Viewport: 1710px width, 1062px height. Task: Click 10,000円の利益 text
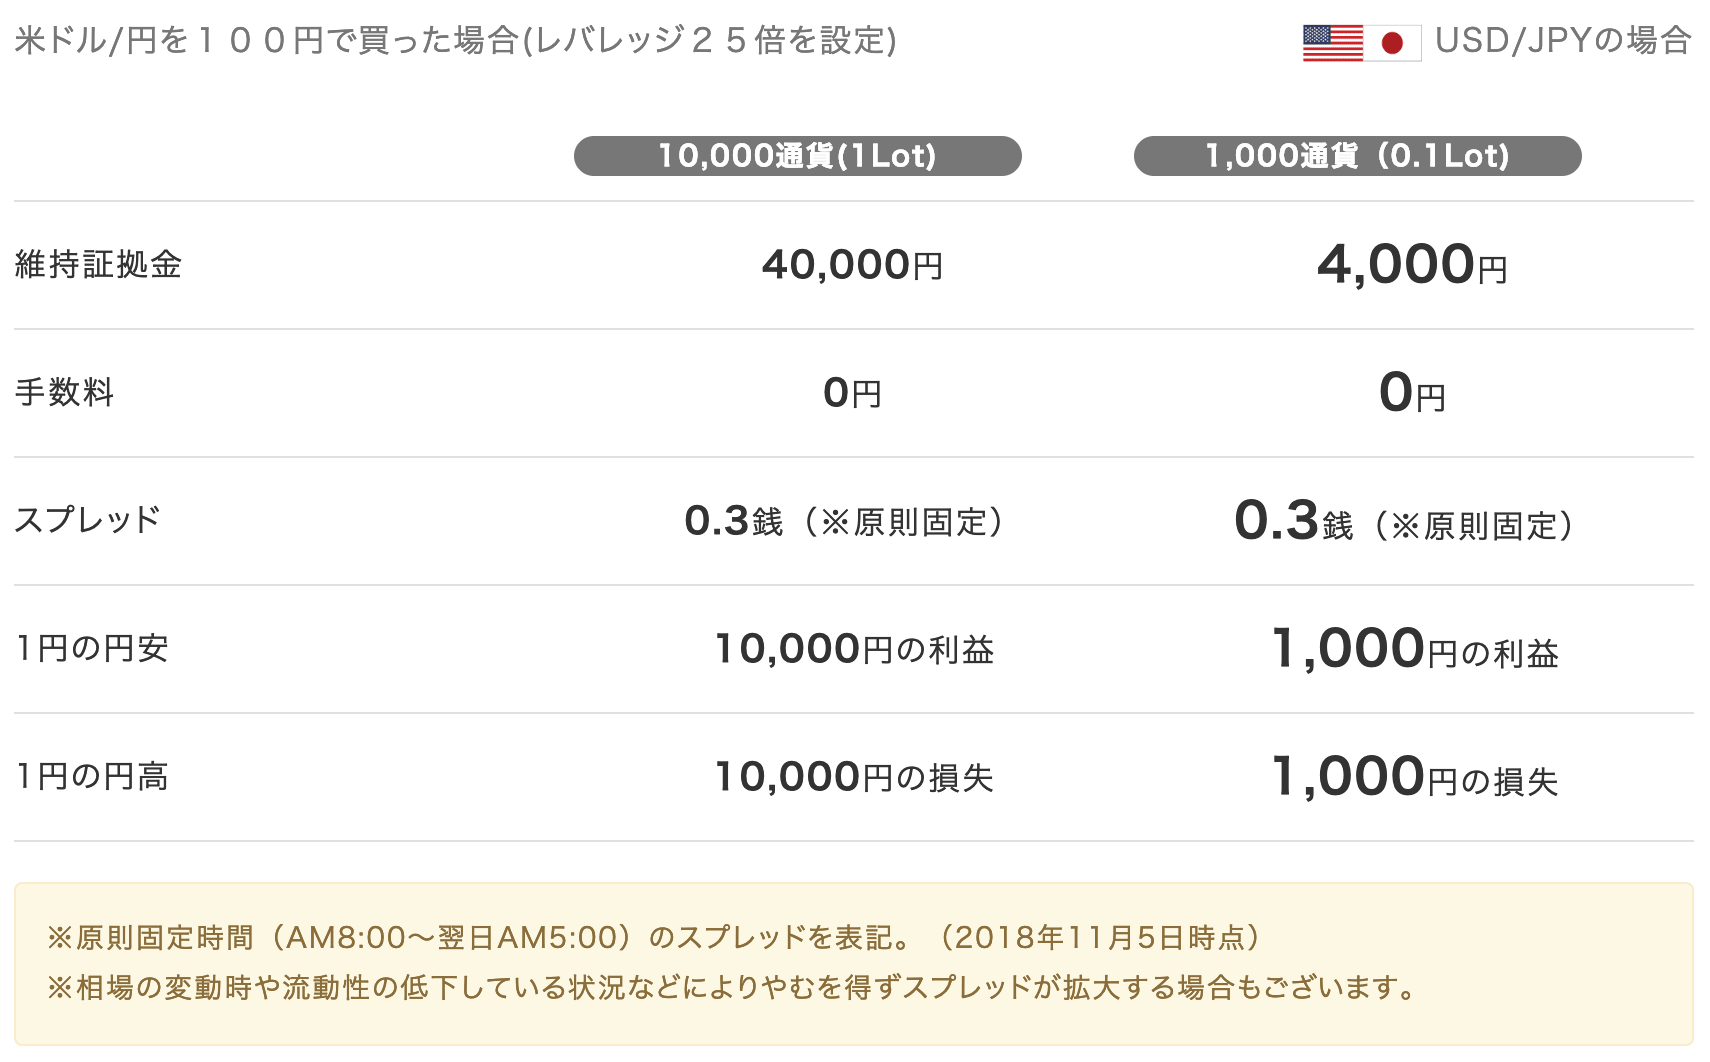pos(854,649)
